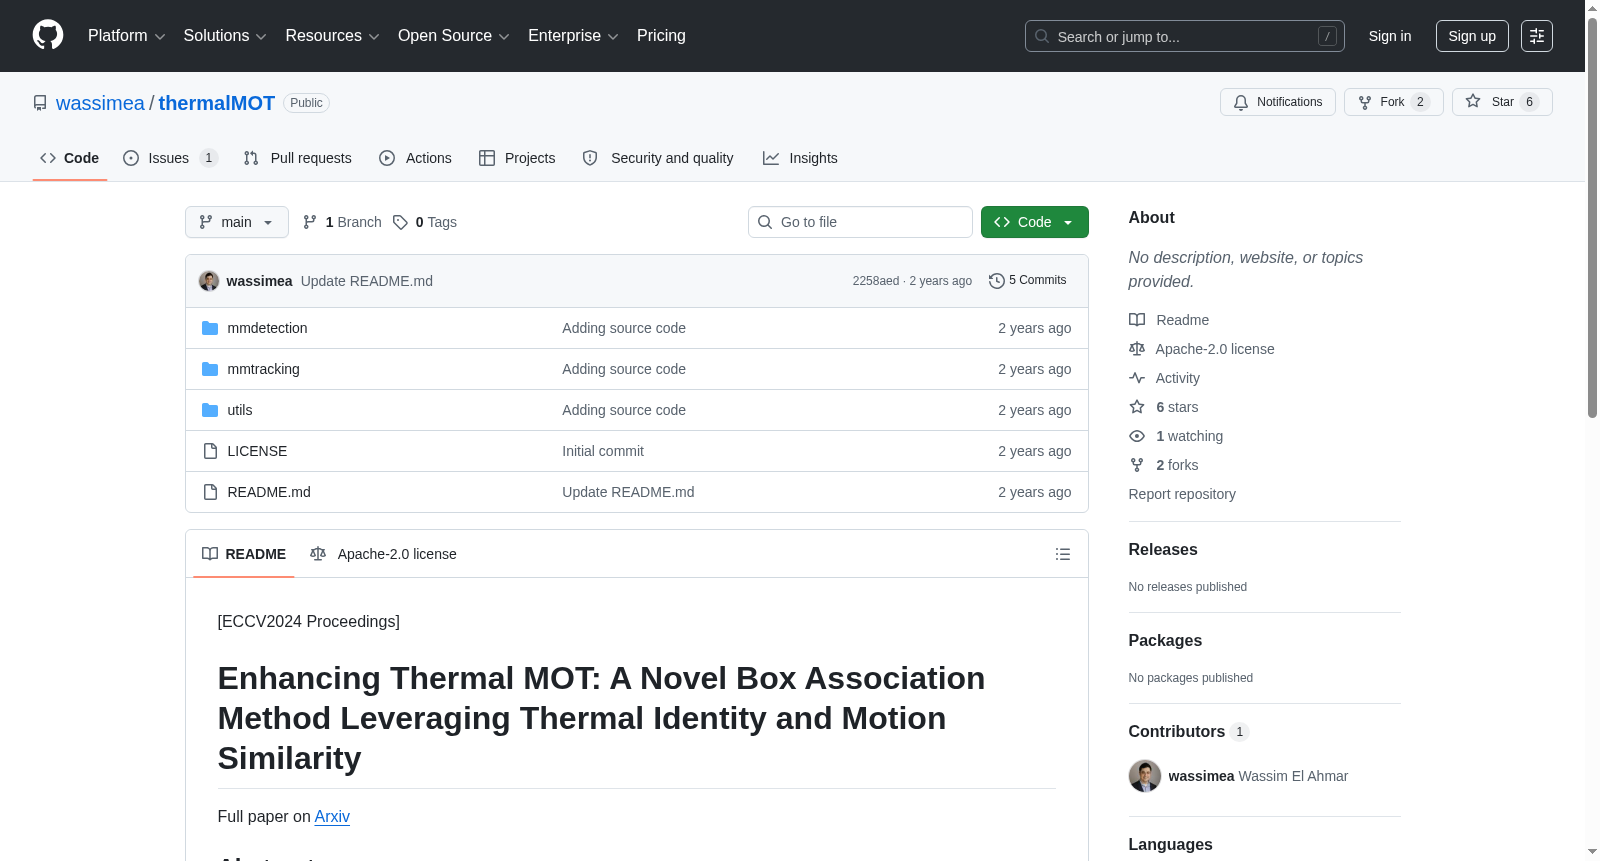The height and width of the screenshot is (861, 1600).
Task: Expand the Open Source menu
Action: pos(454,36)
